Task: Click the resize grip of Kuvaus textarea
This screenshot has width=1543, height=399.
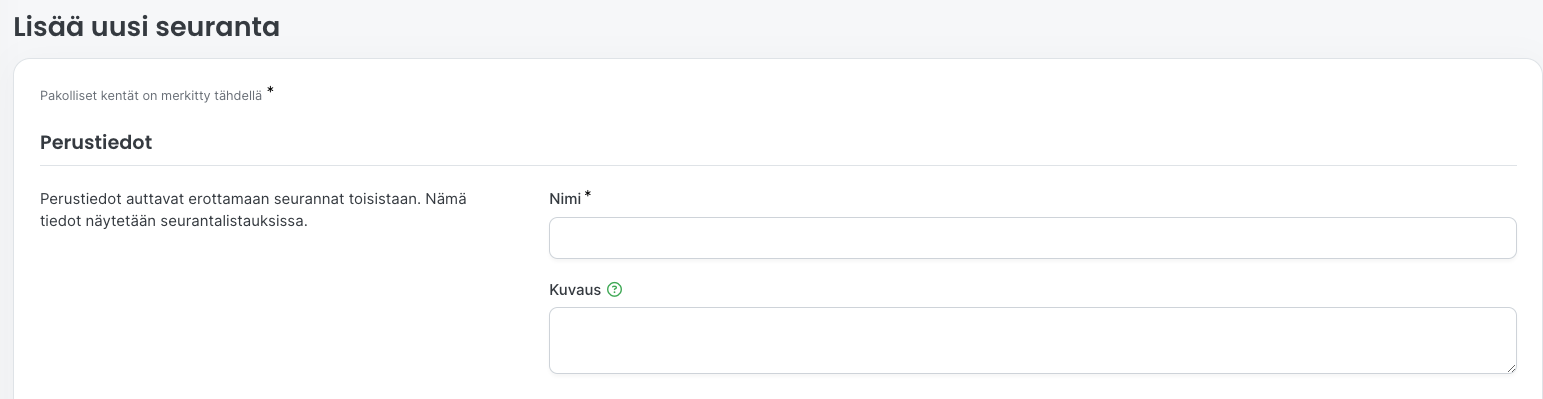Action: coord(1510,367)
